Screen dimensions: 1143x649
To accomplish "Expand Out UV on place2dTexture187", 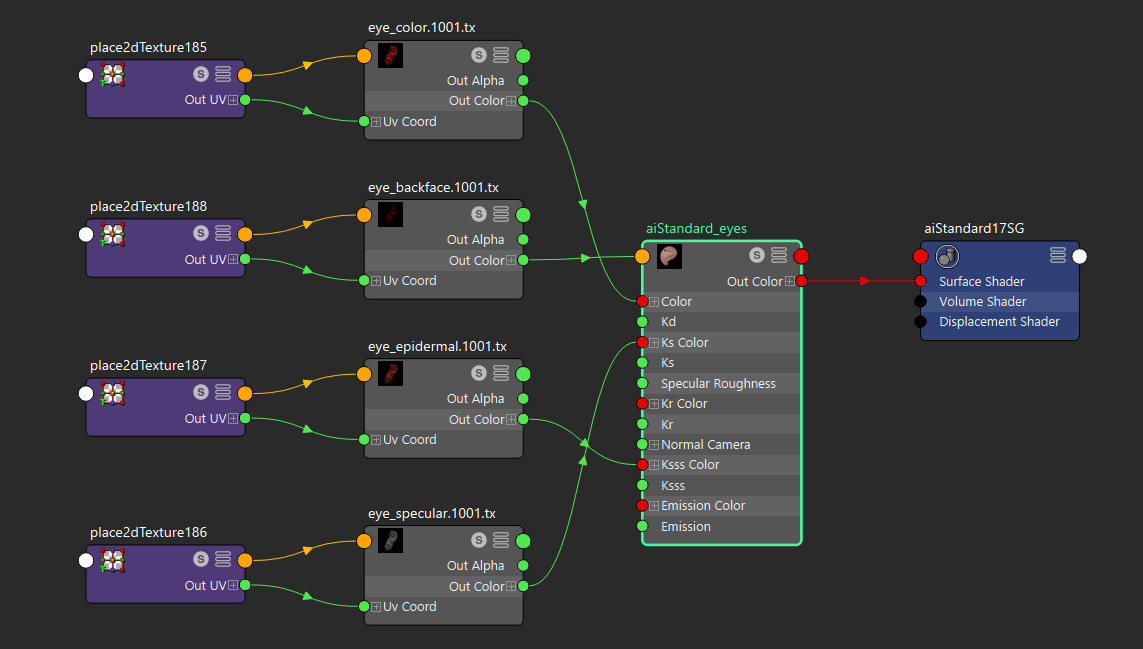I will 232,419.
